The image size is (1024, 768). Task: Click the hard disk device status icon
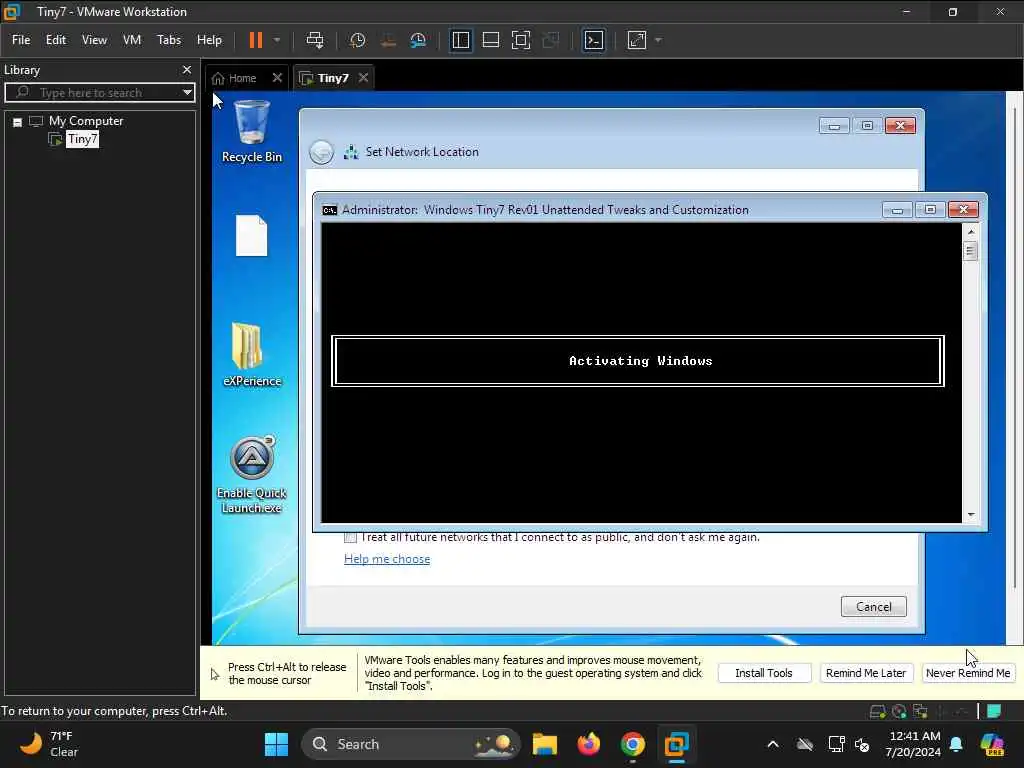tap(878, 711)
